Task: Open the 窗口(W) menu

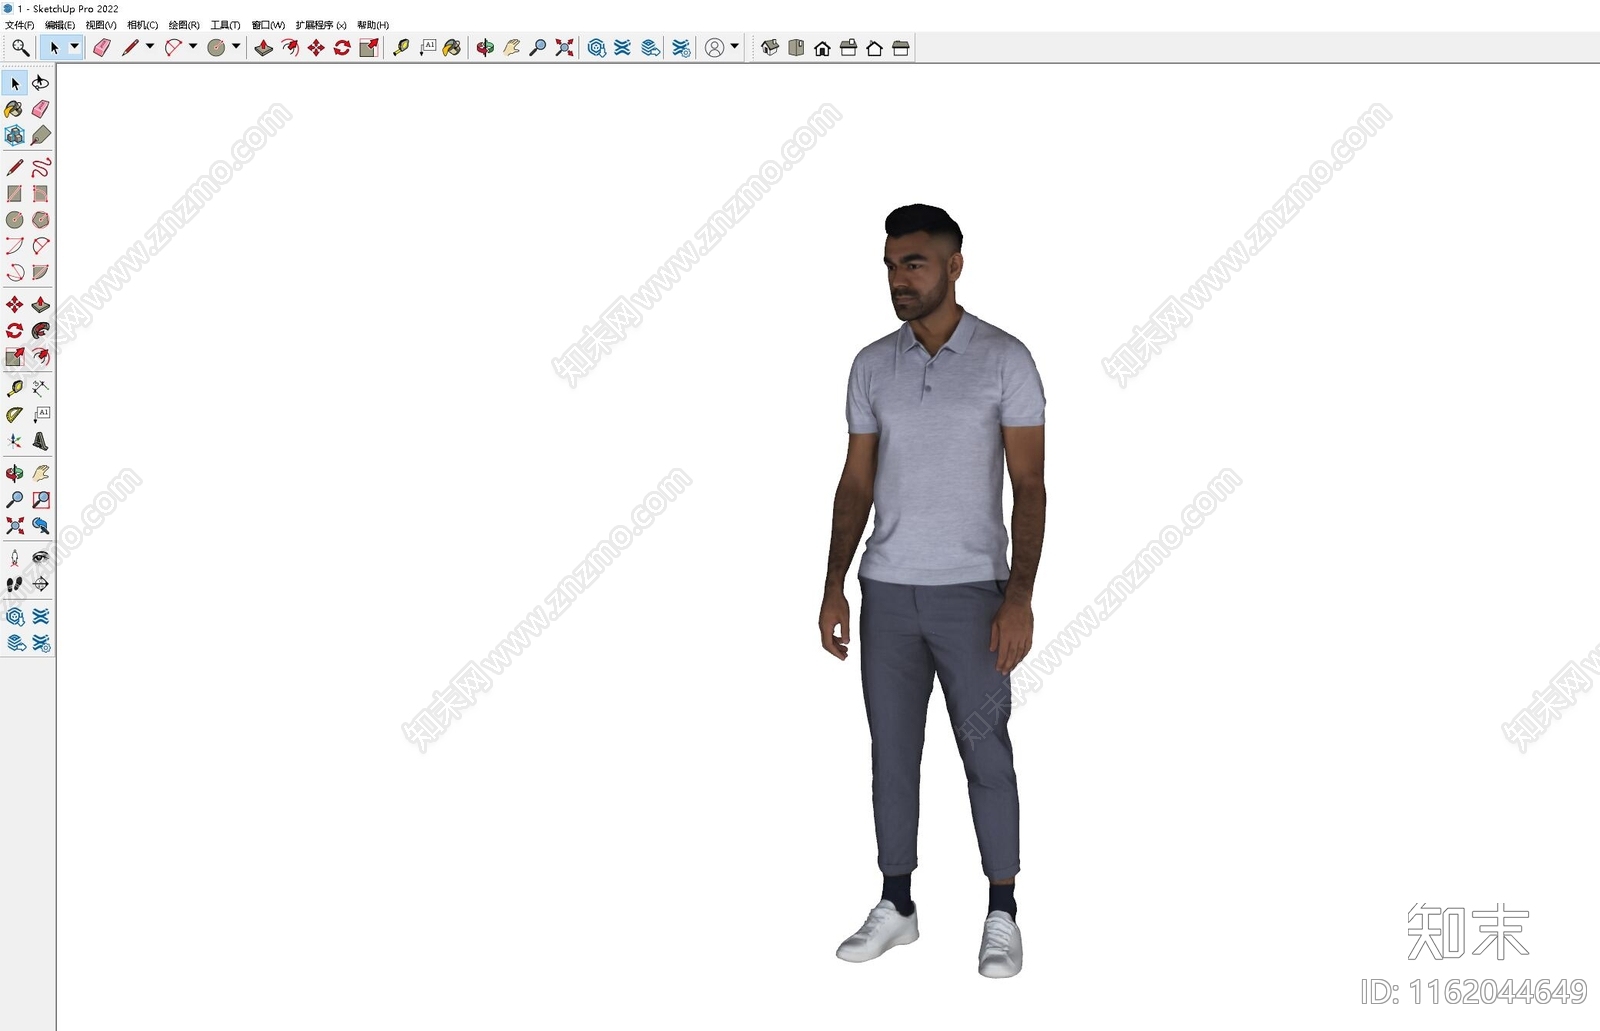Action: click(x=268, y=25)
